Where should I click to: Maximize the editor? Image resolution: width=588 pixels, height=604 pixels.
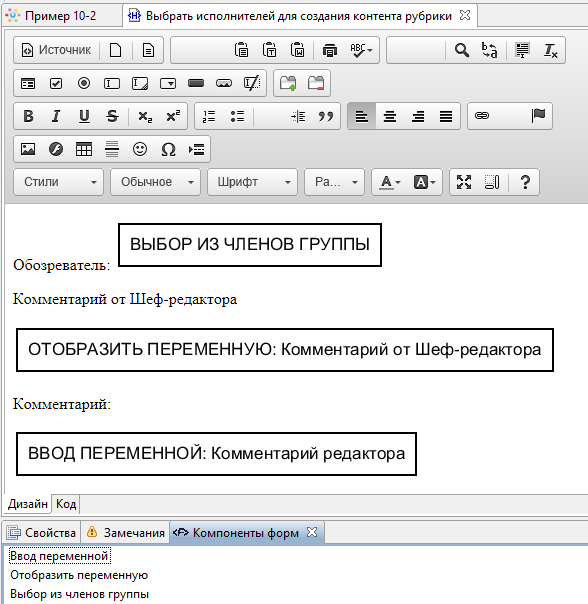[464, 182]
